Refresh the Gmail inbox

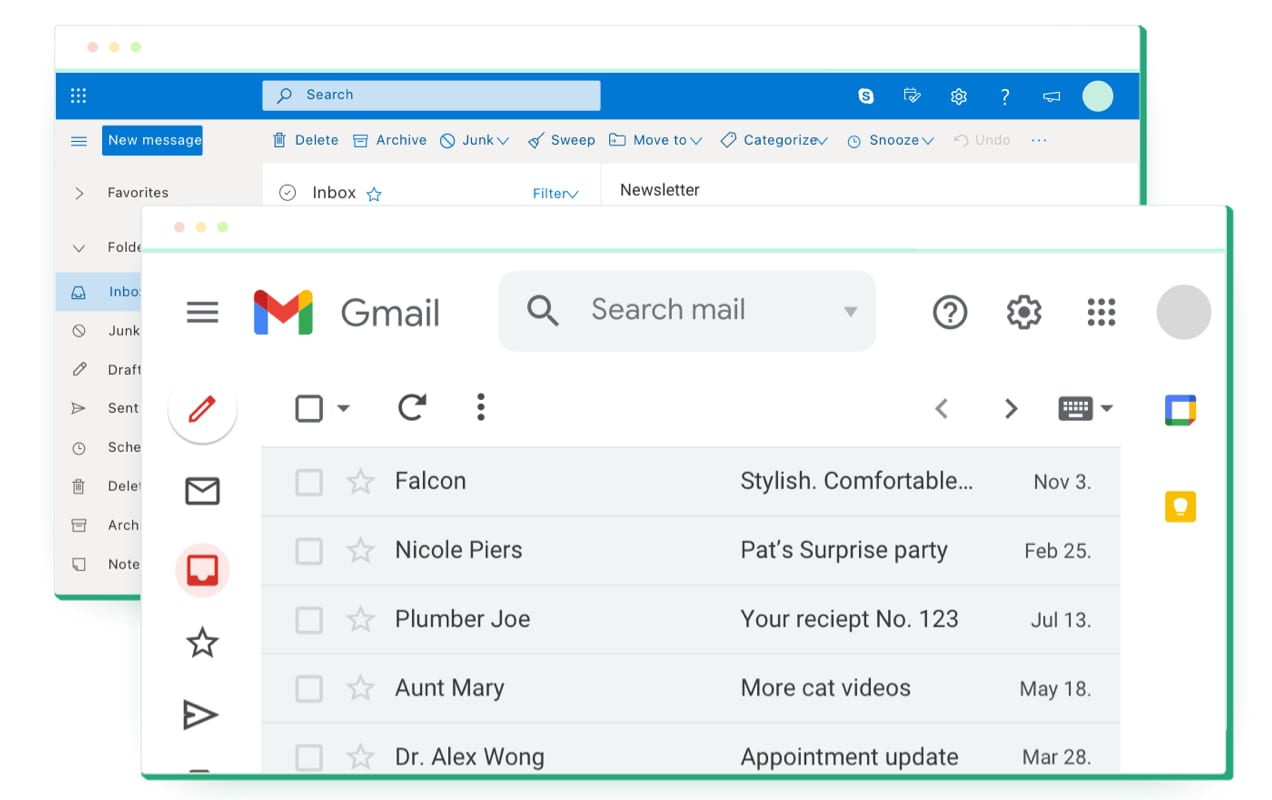click(x=412, y=408)
